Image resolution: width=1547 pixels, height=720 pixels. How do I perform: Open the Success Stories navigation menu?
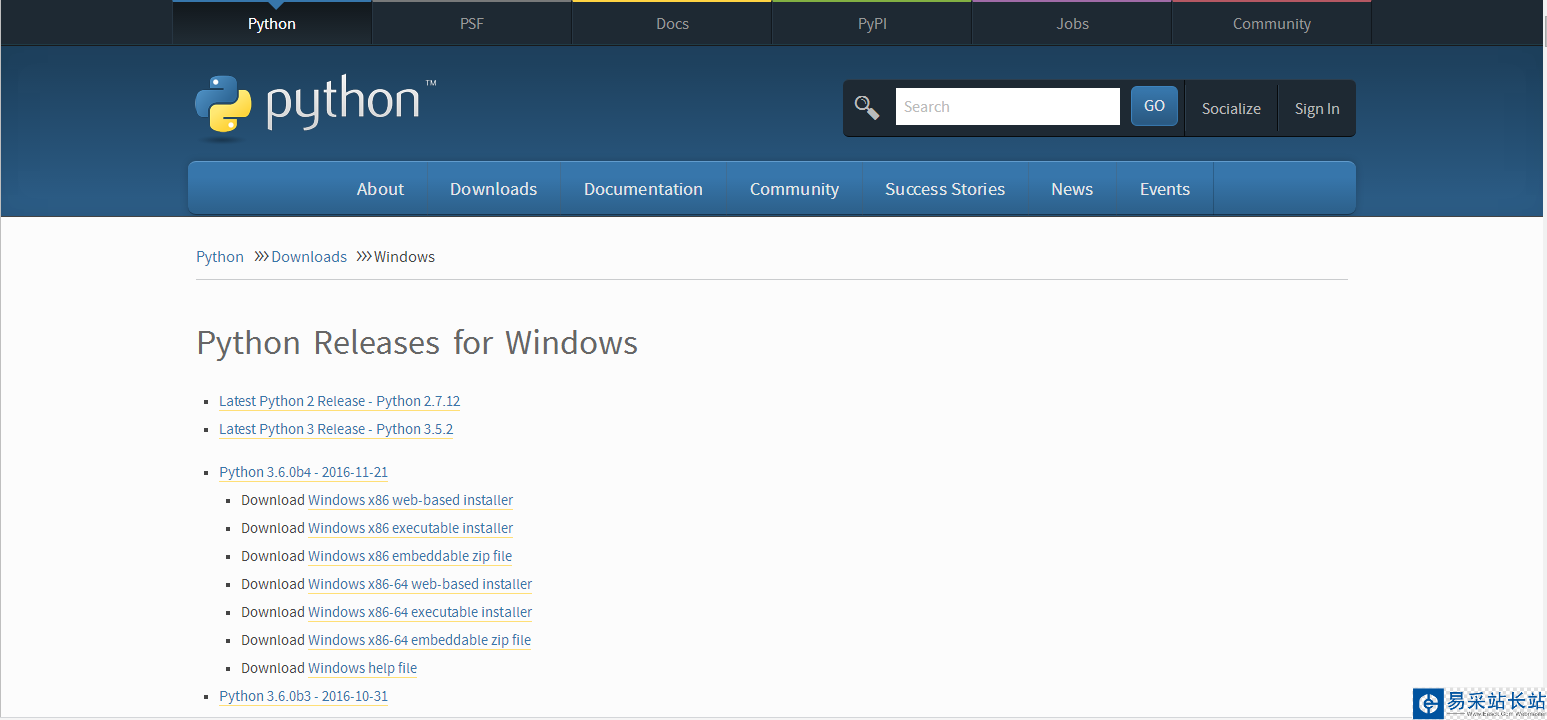pyautogui.click(x=945, y=189)
